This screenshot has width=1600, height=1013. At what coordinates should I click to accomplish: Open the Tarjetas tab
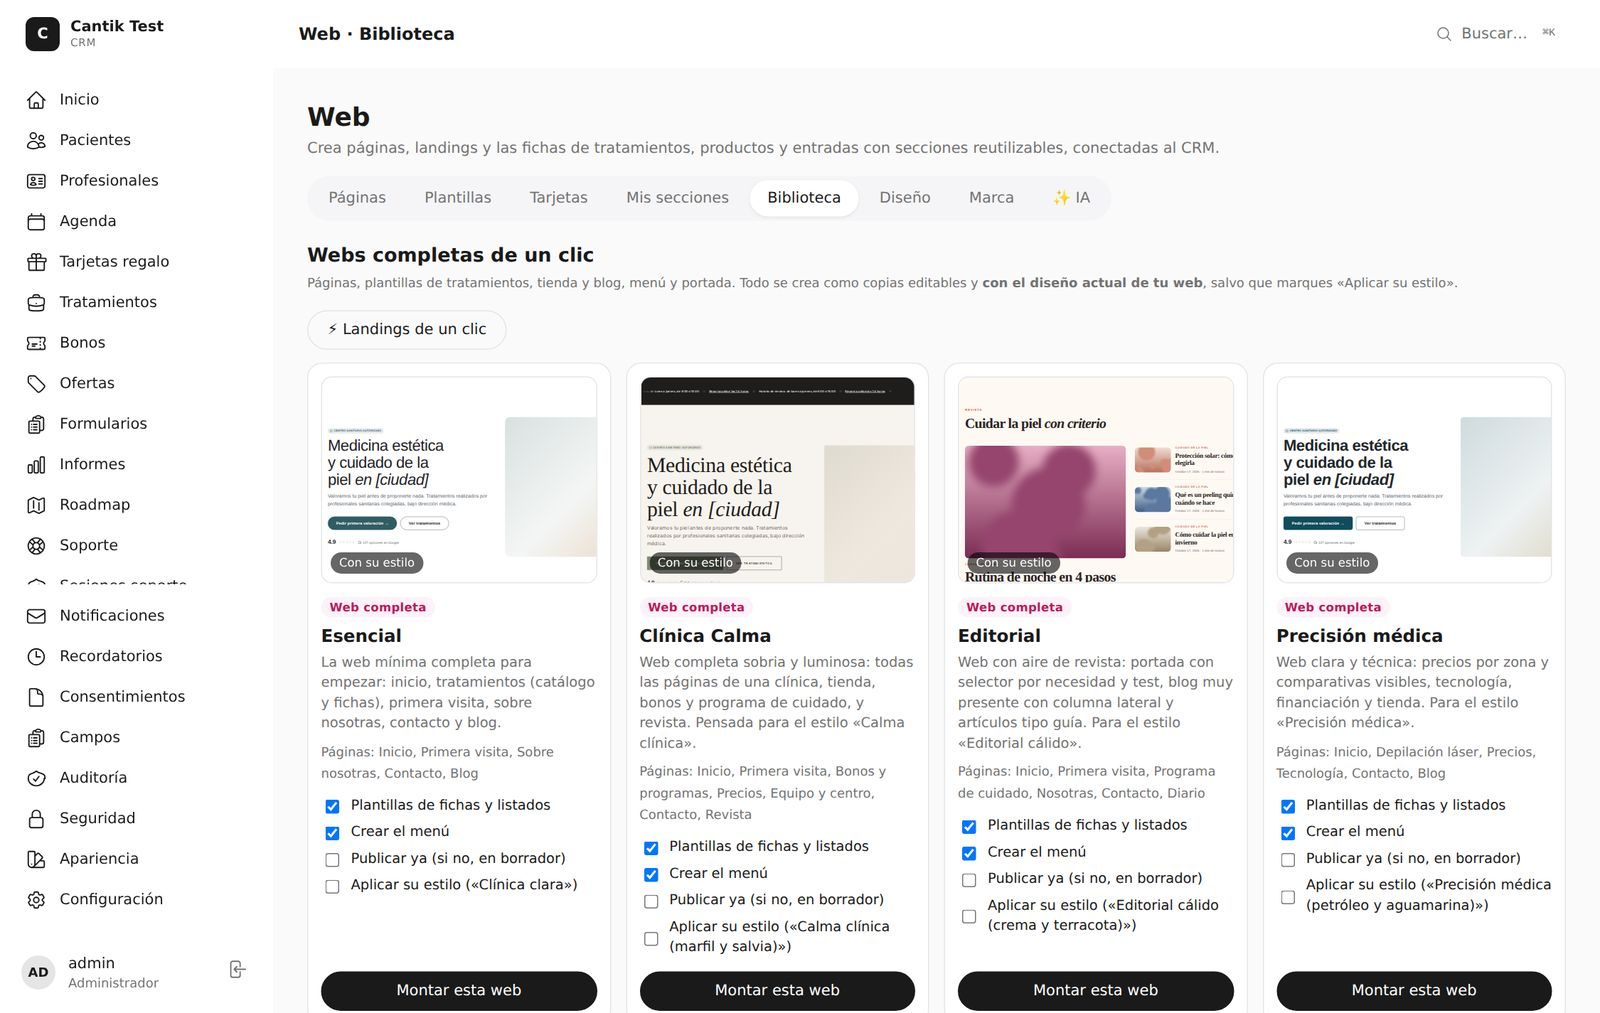click(x=559, y=198)
